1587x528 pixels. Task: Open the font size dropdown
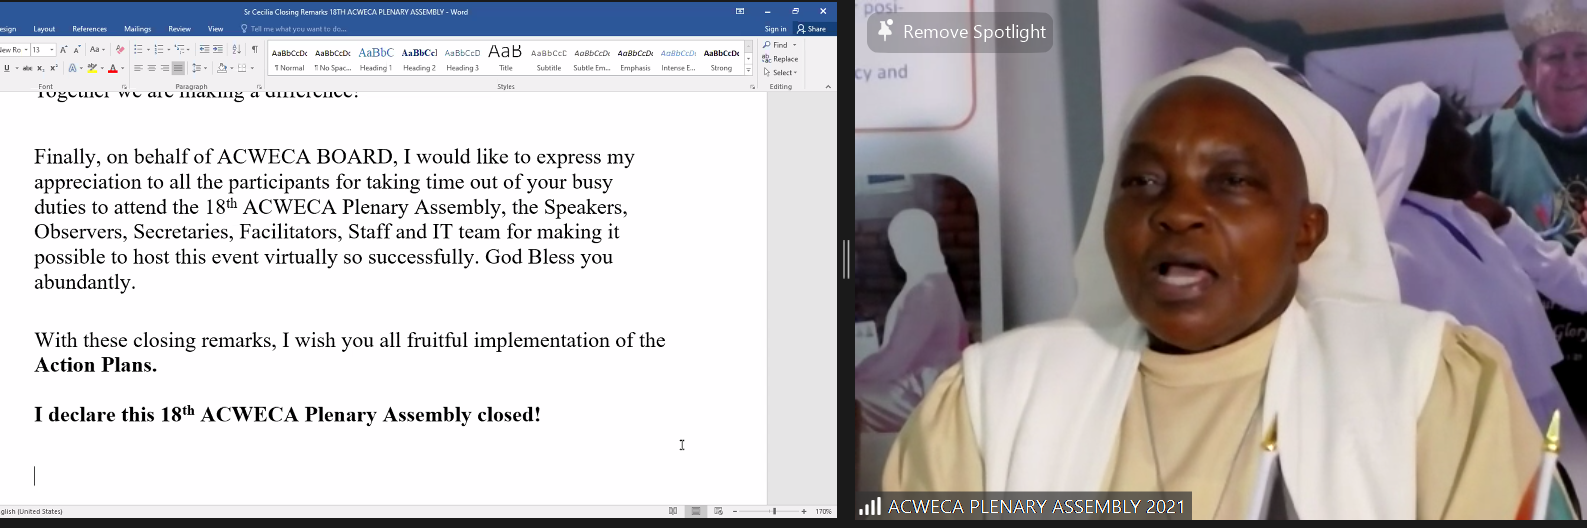pos(52,49)
